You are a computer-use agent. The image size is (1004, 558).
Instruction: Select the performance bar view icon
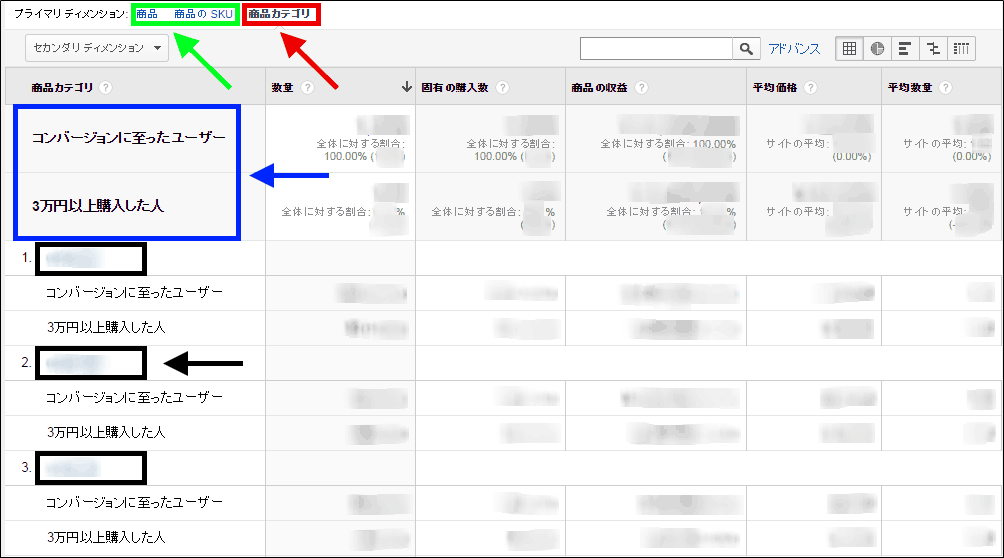coord(905,49)
